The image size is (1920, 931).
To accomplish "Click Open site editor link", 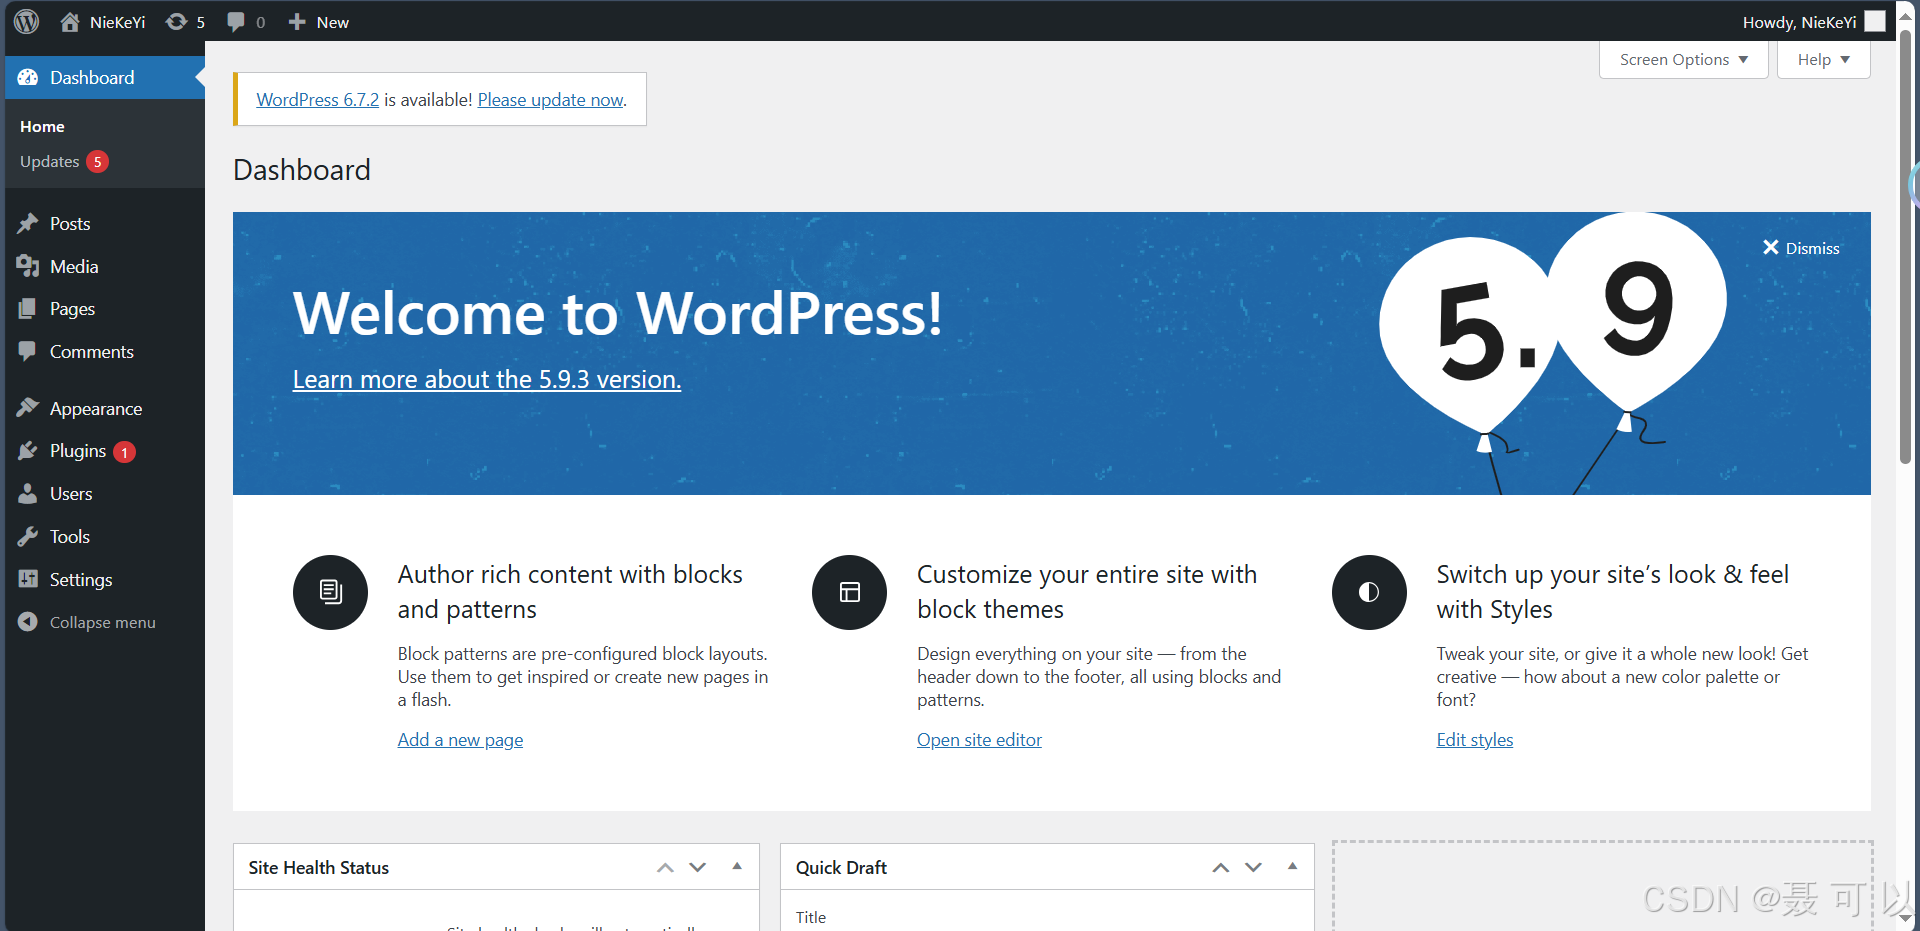I will click(x=979, y=739).
